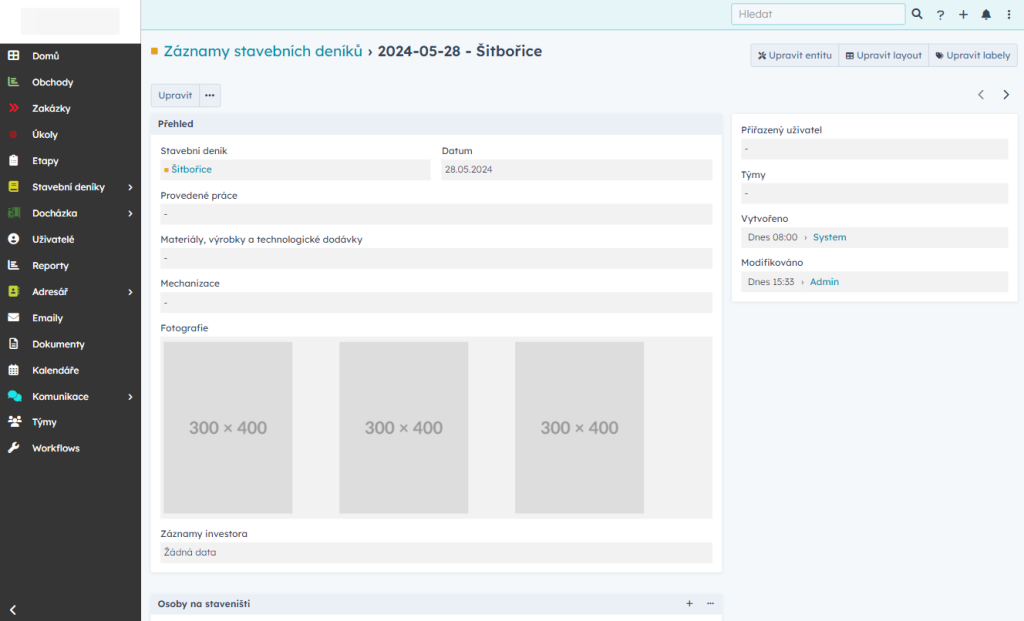Open the Šitbořice stavební deník link
The width and height of the screenshot is (1024, 621).
click(192, 169)
